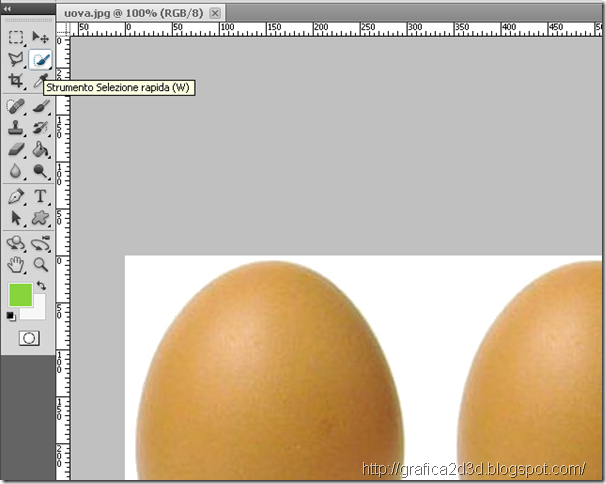Select the Path Selection tool

pos(16,218)
